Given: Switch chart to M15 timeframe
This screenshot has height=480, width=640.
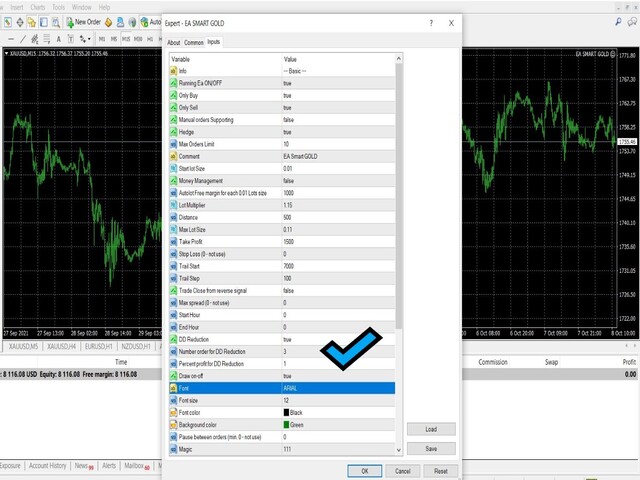Looking at the screenshot, I should coord(126,39).
